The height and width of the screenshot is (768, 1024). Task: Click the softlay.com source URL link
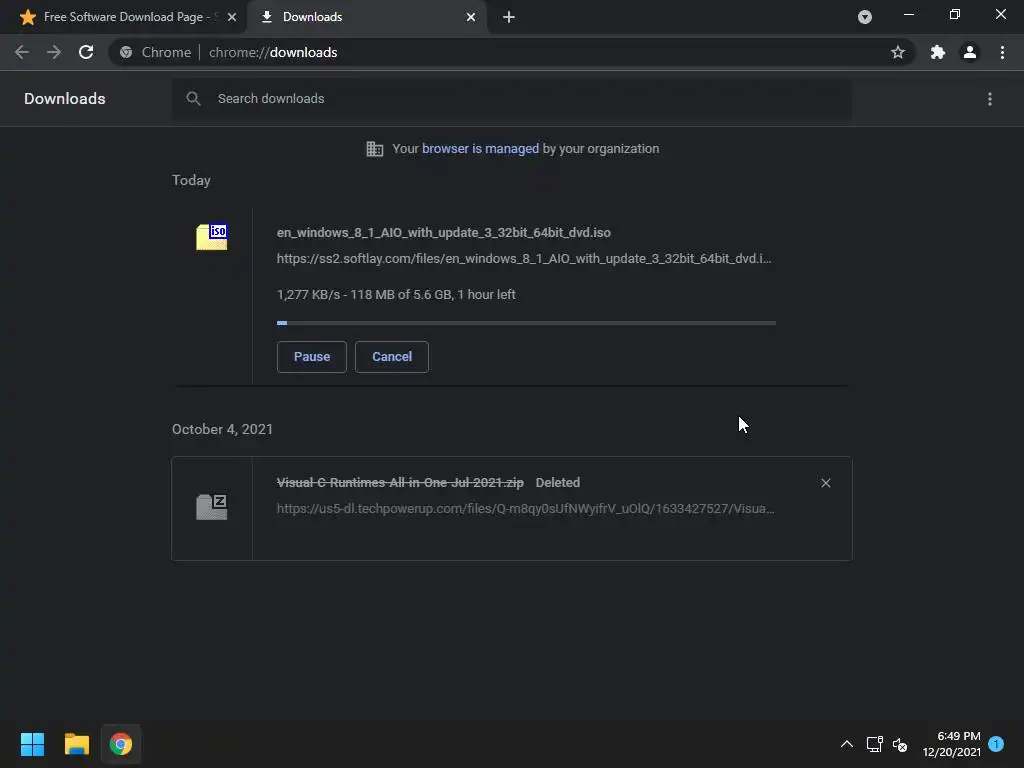pos(524,259)
